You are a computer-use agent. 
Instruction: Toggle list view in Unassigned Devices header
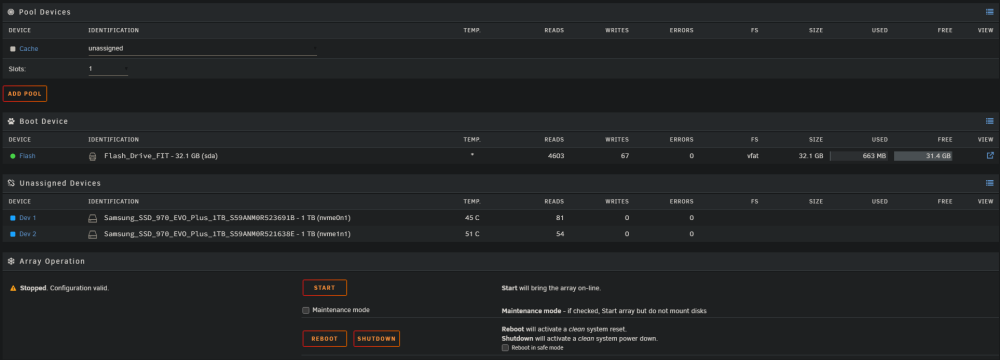coord(990,183)
